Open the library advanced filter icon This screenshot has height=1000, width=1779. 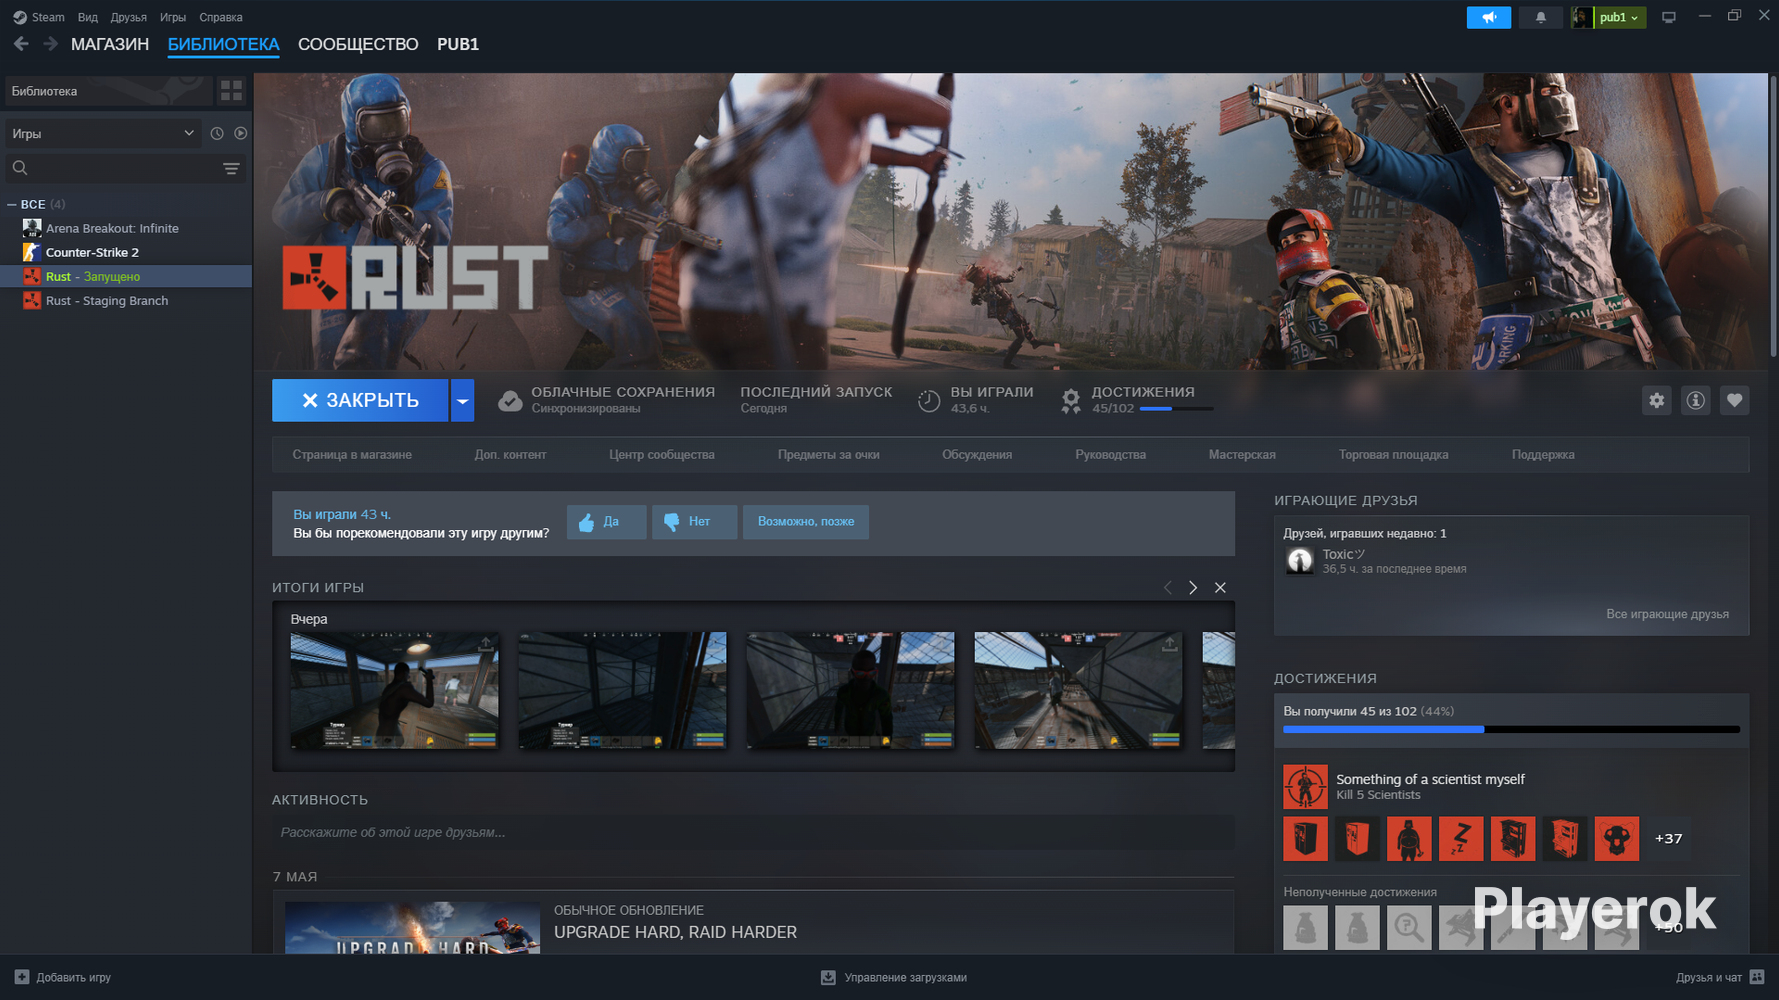pos(231,168)
